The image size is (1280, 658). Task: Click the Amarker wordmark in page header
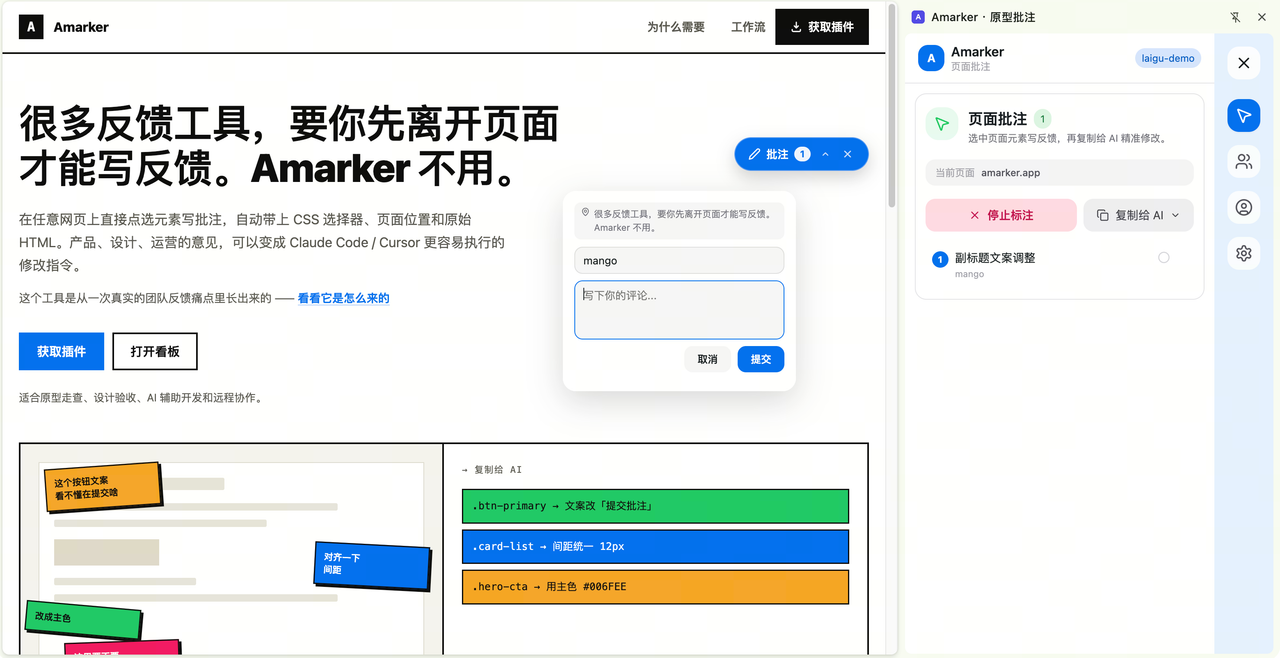81,27
